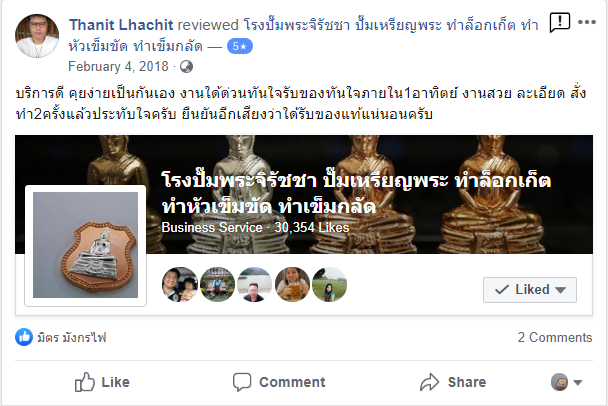Click the Like thumbs-up button
608x406 pixels.
click(102, 382)
